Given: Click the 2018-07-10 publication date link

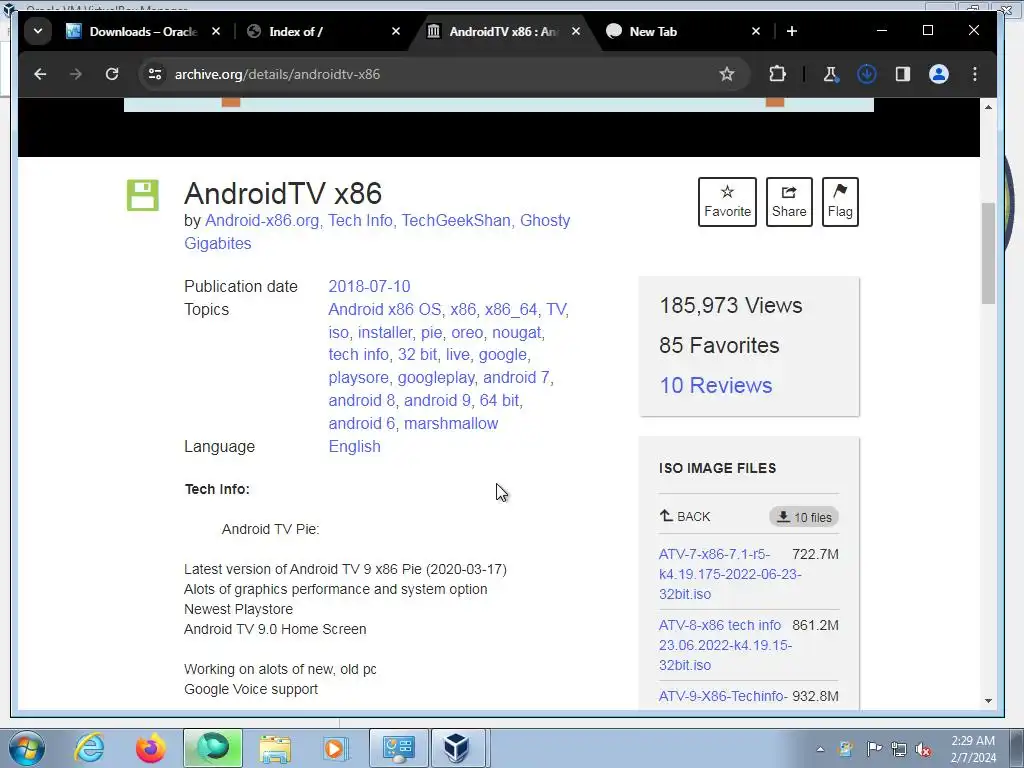Looking at the screenshot, I should (x=369, y=287).
